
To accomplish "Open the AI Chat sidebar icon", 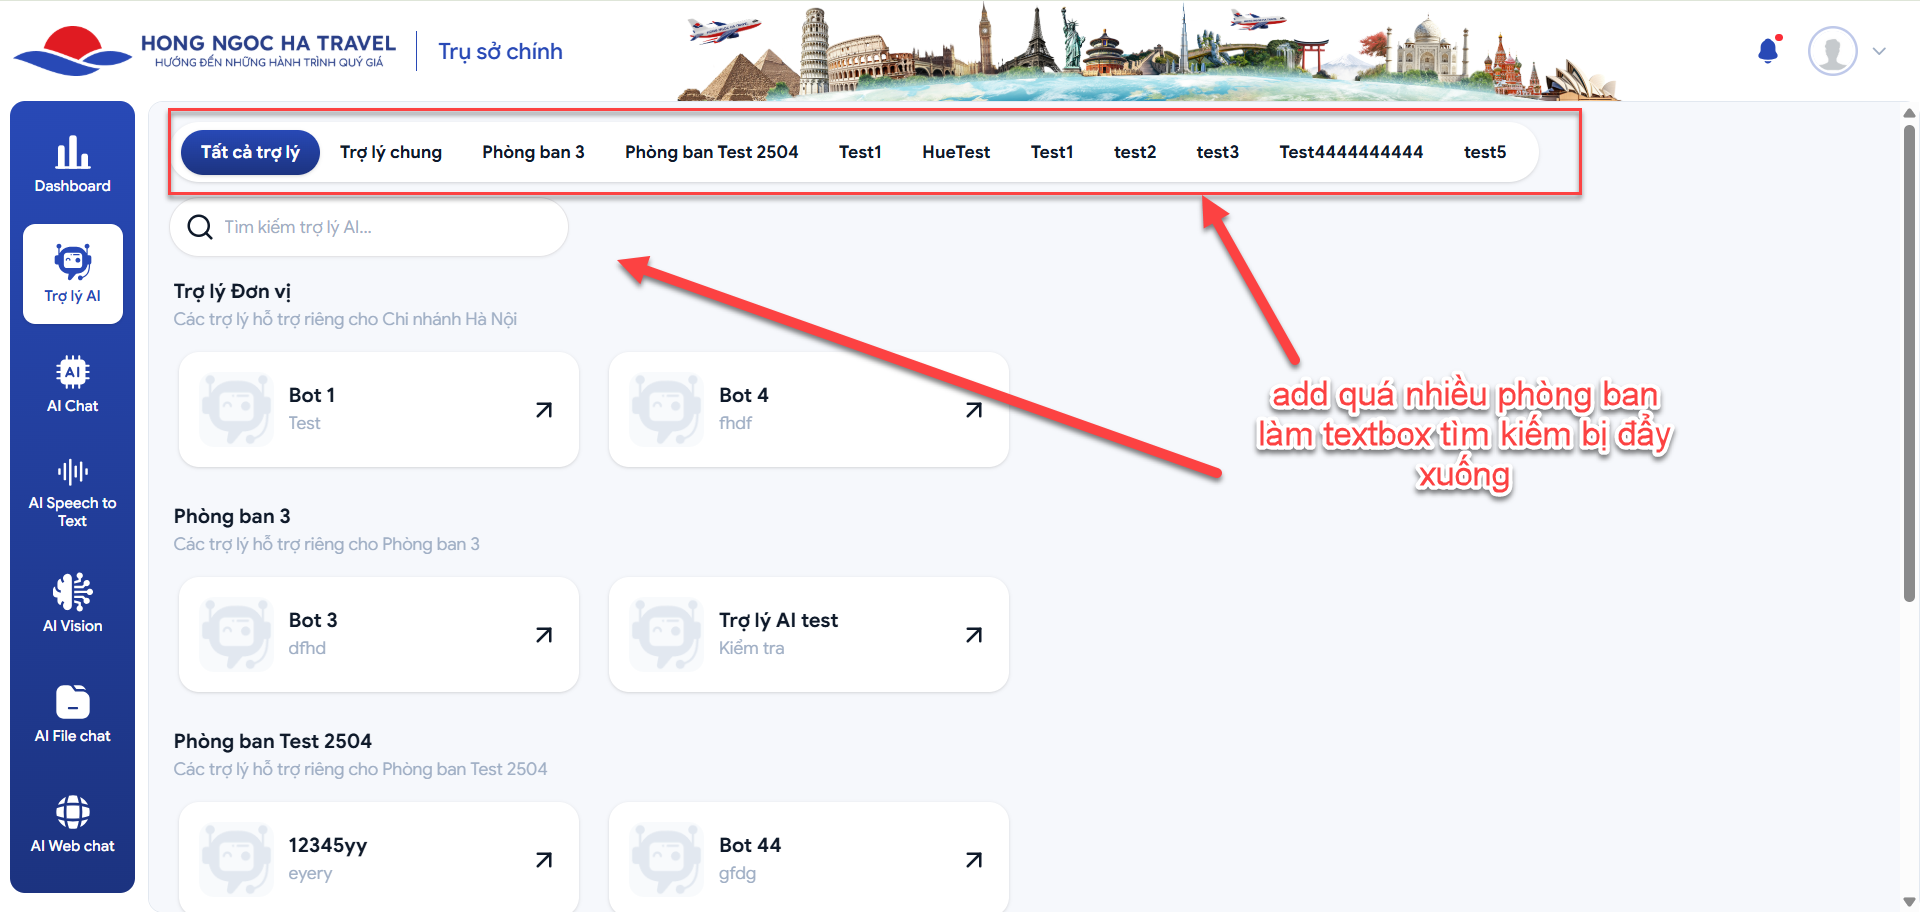I will (72, 384).
